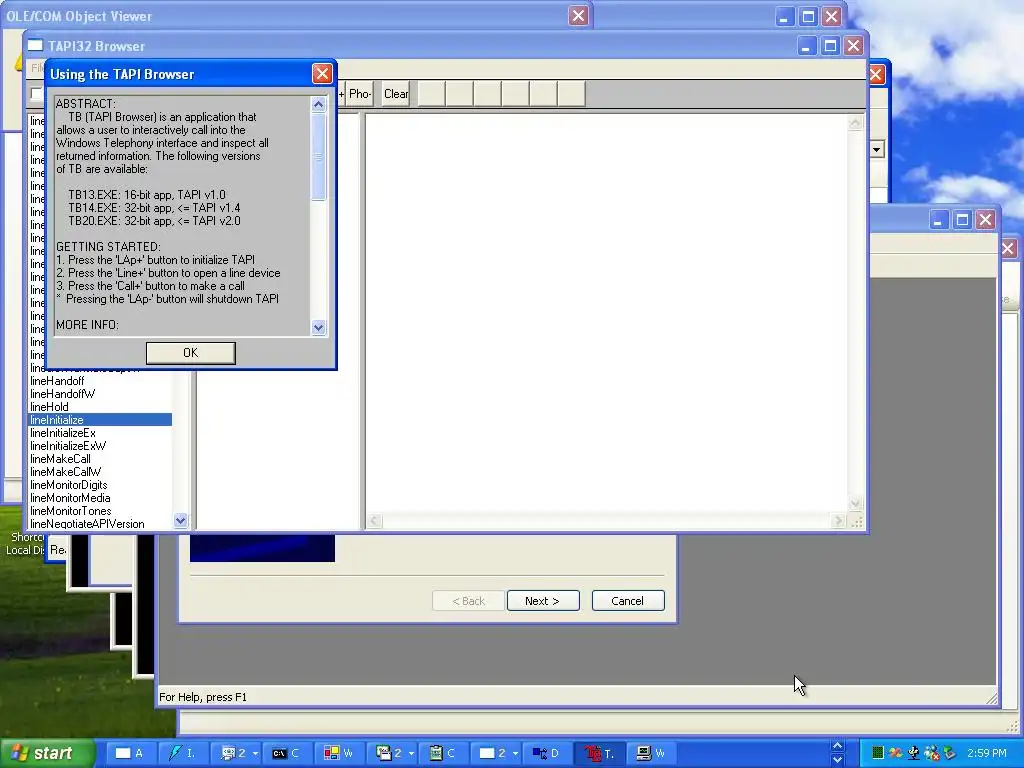Image resolution: width=1024 pixels, height=768 pixels.
Task: Click Next in the wizard window
Action: (543, 601)
